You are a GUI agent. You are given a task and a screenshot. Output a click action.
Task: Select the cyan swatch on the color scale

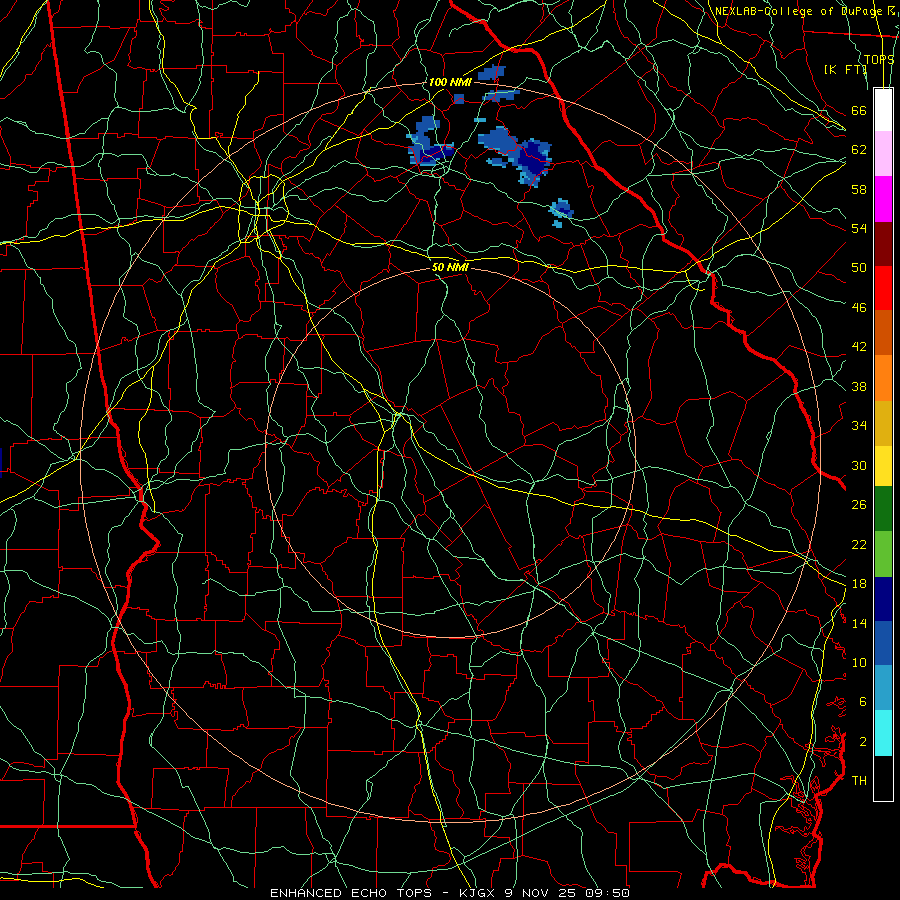click(883, 733)
